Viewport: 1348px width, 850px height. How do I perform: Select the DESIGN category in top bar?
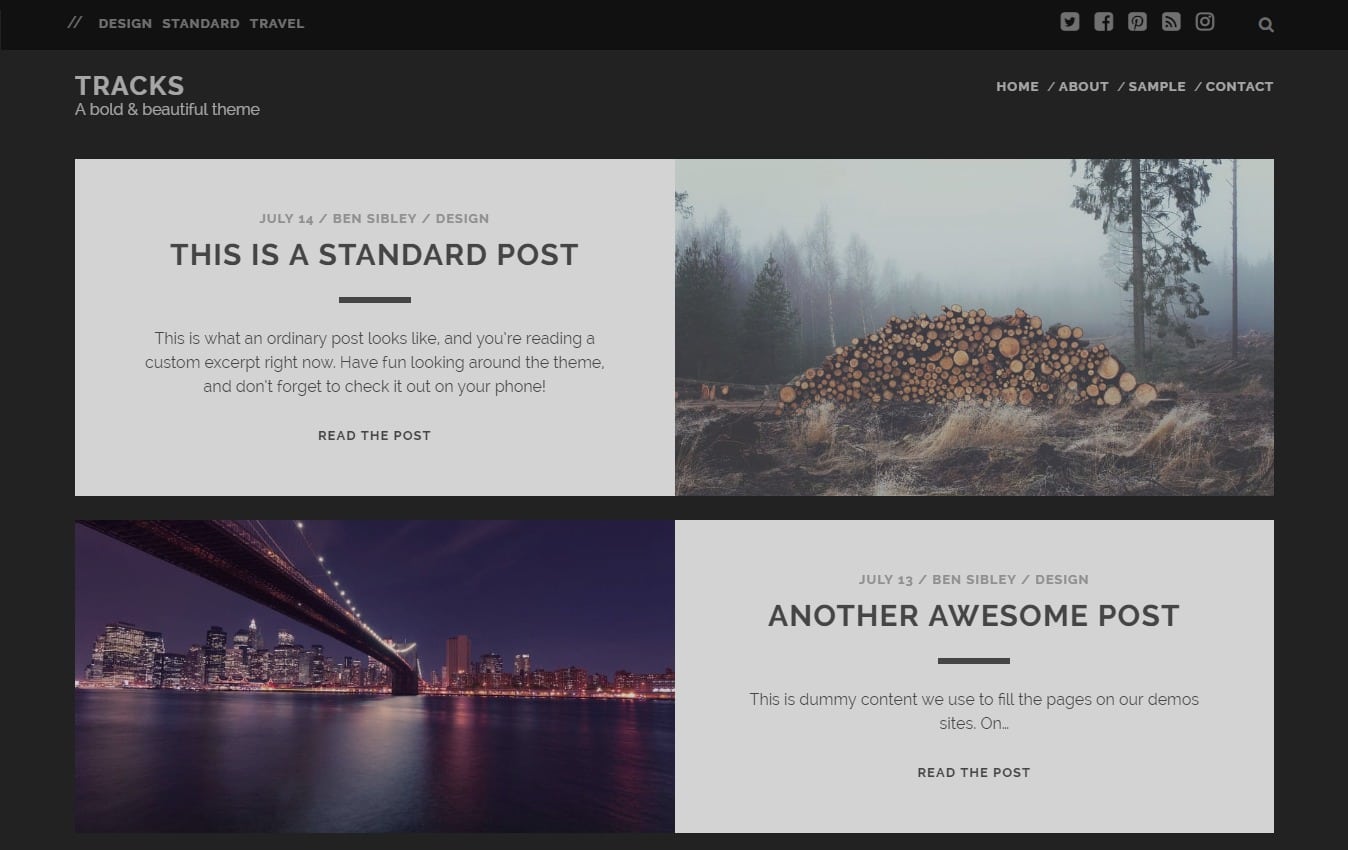125,23
